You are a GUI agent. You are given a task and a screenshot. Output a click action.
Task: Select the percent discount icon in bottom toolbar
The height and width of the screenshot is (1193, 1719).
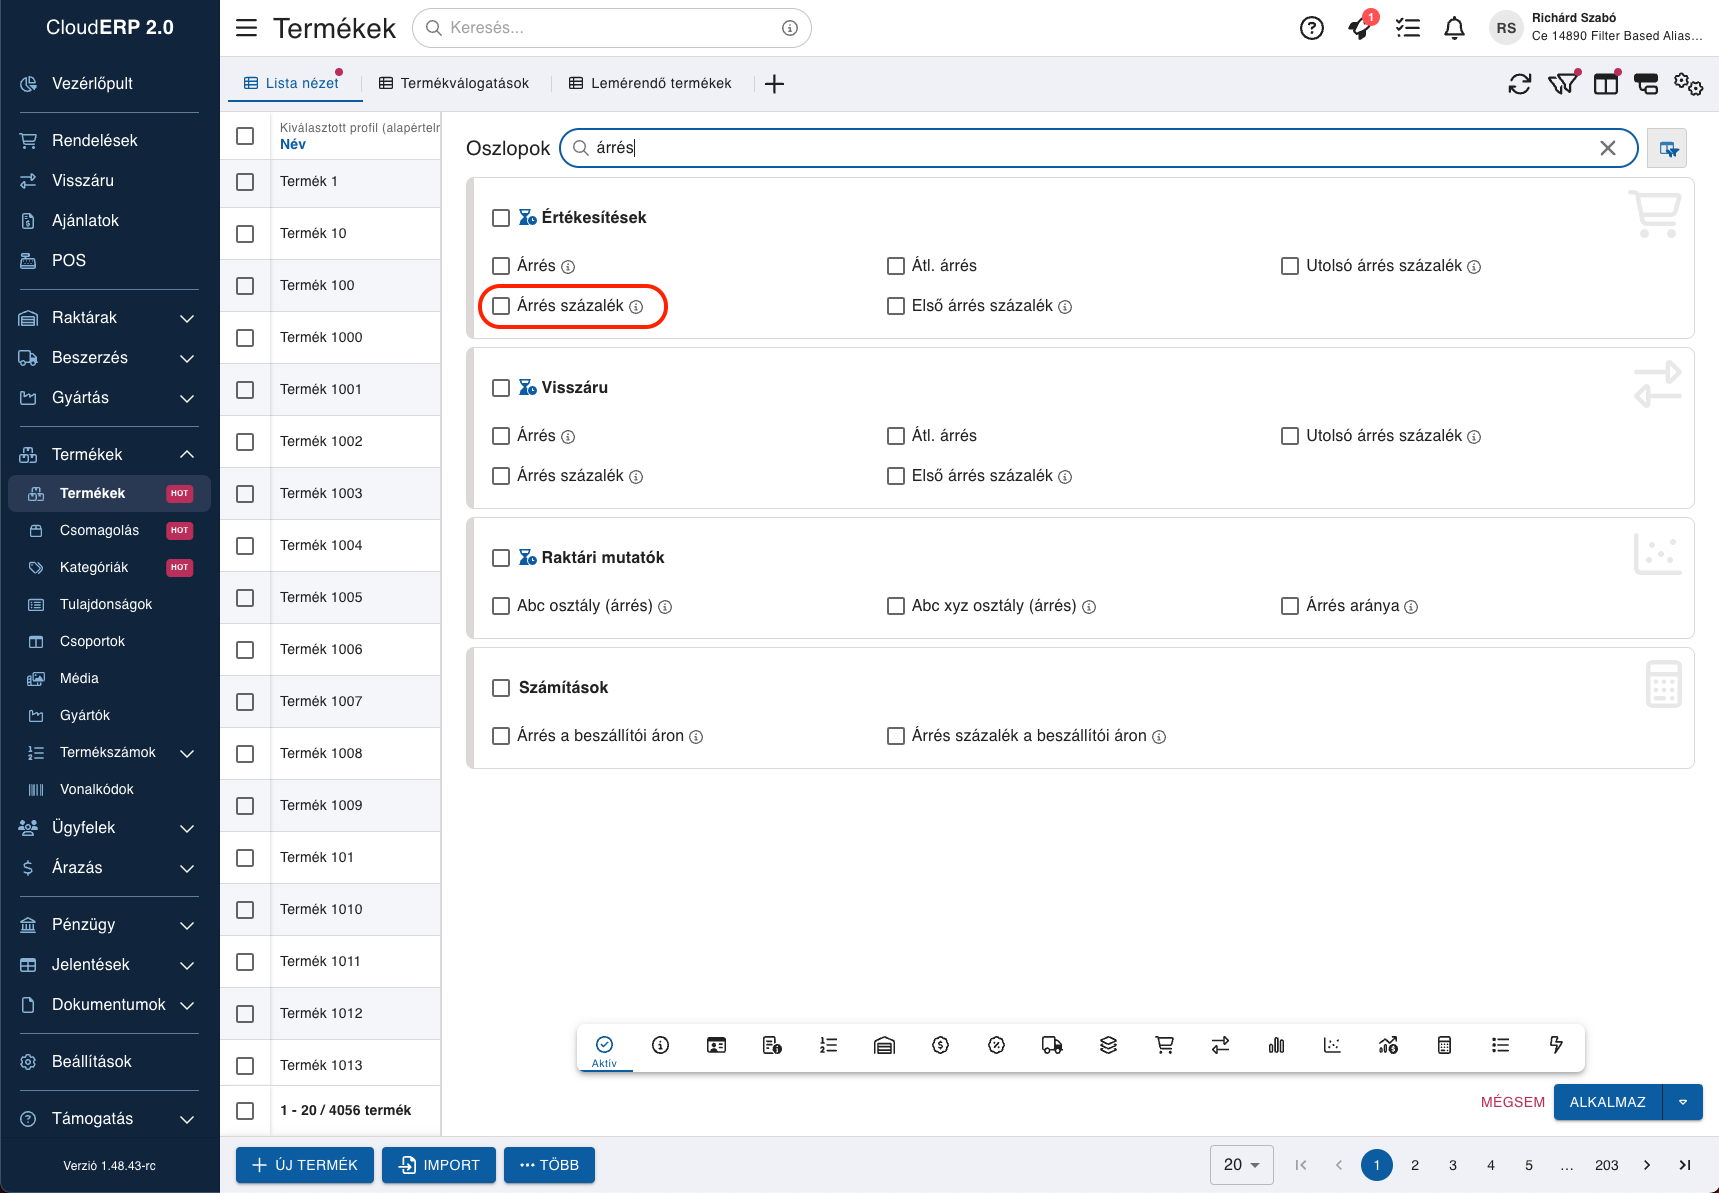coord(996,1045)
